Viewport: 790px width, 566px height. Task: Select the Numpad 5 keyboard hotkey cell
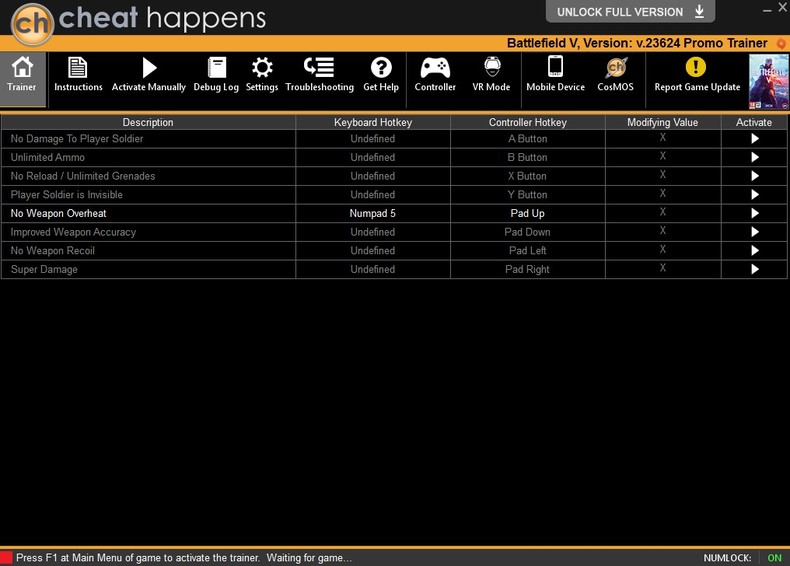pos(372,213)
